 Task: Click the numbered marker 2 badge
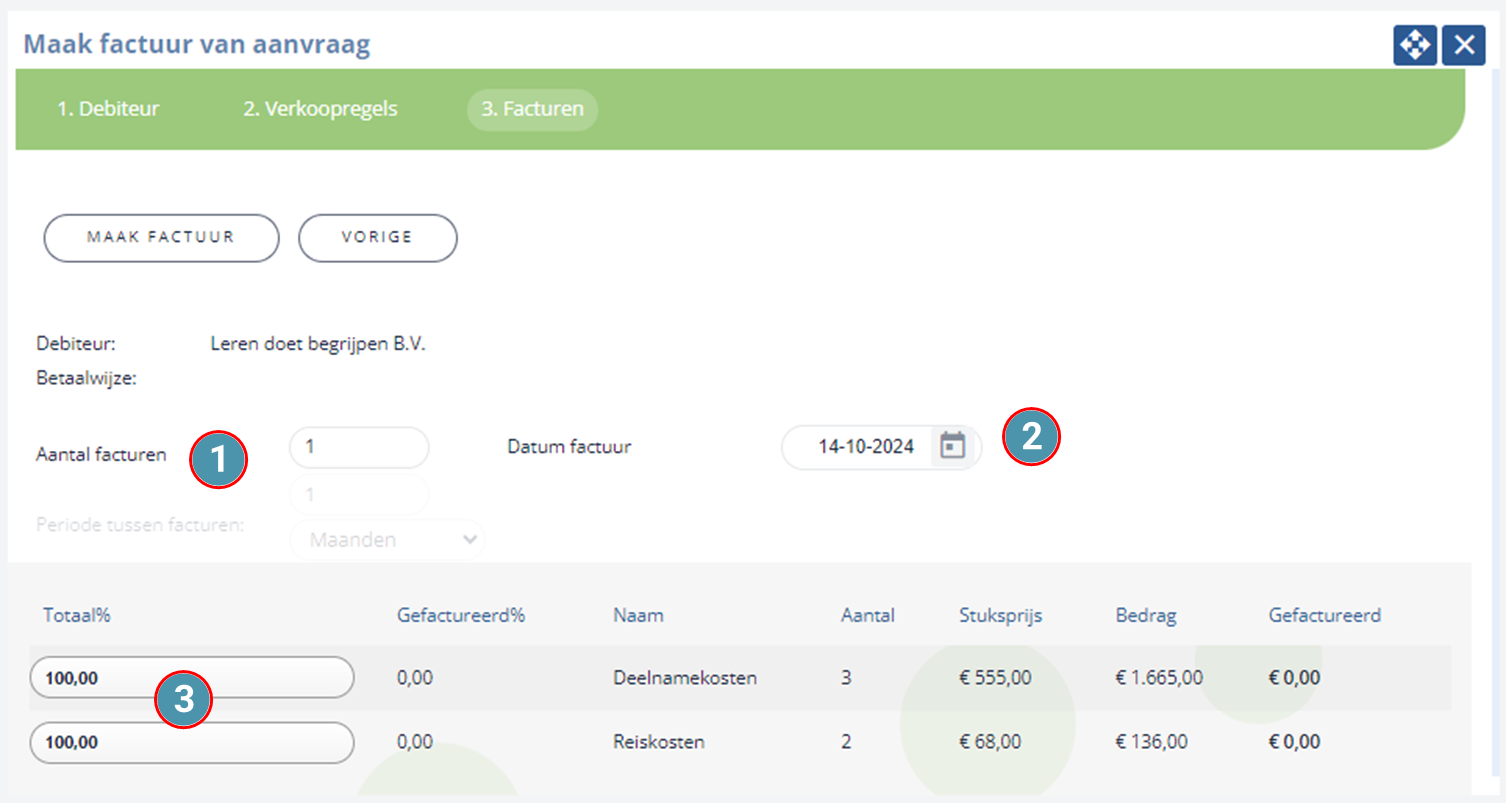click(x=1032, y=437)
